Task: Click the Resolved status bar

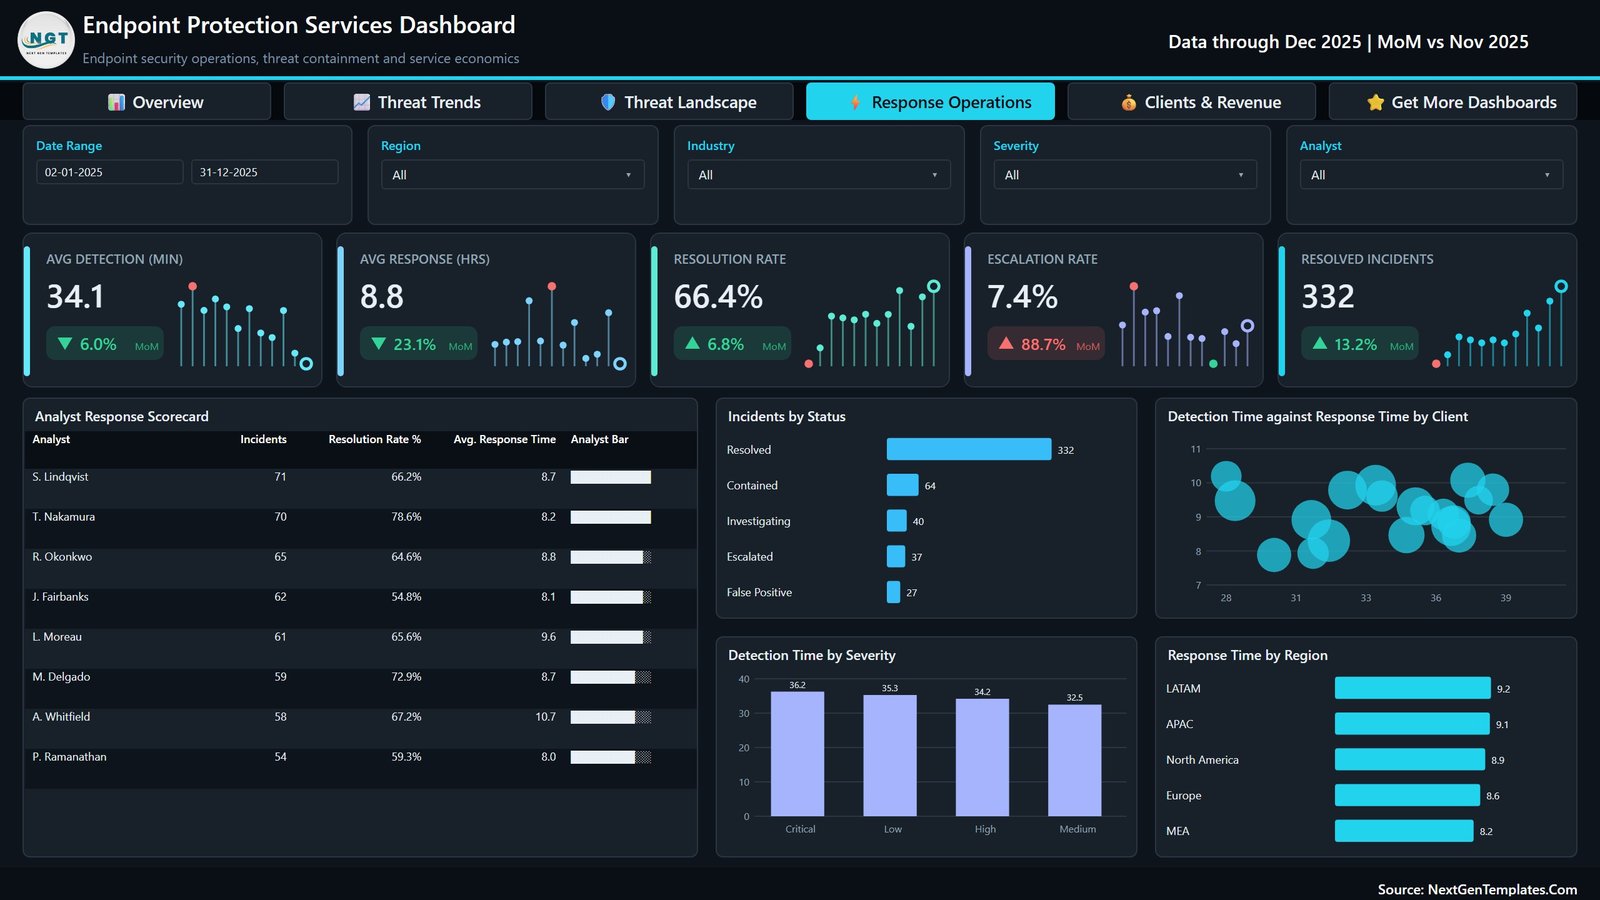Action: [x=969, y=450]
